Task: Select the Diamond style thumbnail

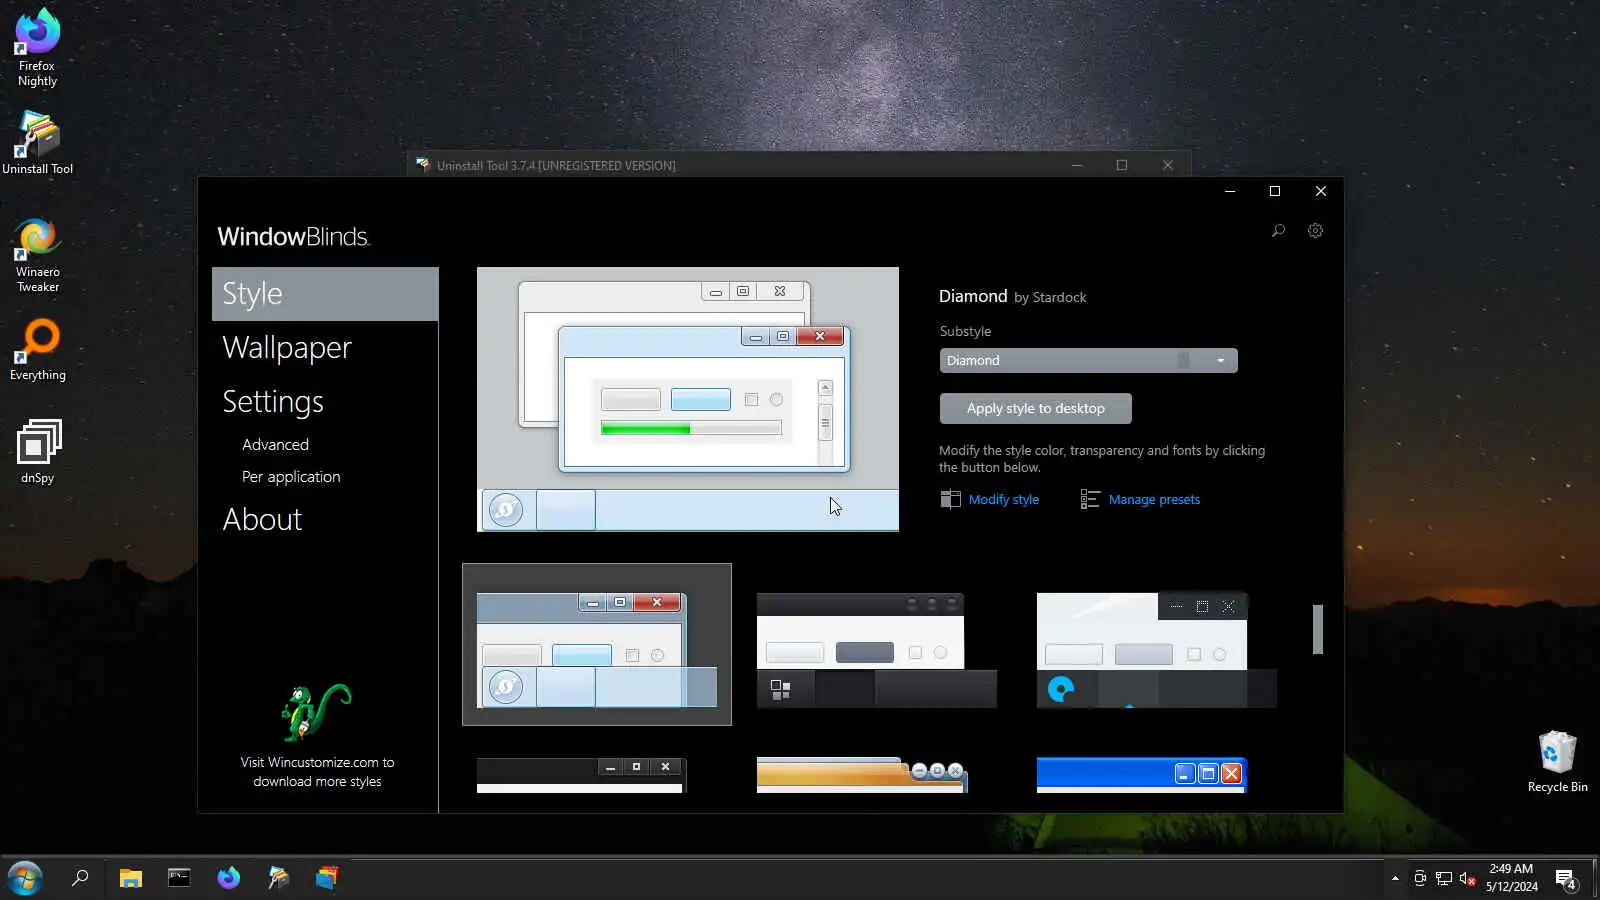Action: [x=597, y=644]
